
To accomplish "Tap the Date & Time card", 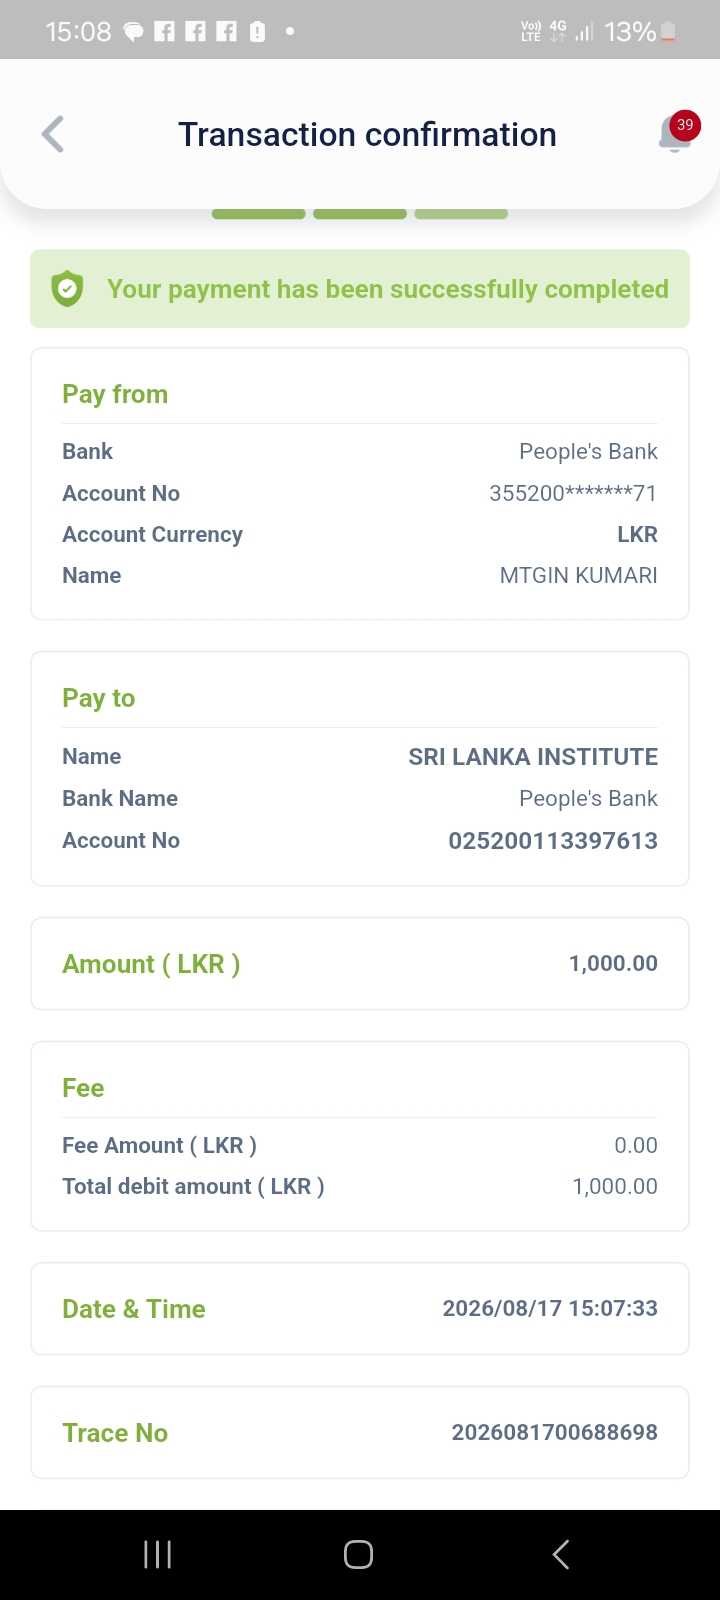I will (360, 1309).
